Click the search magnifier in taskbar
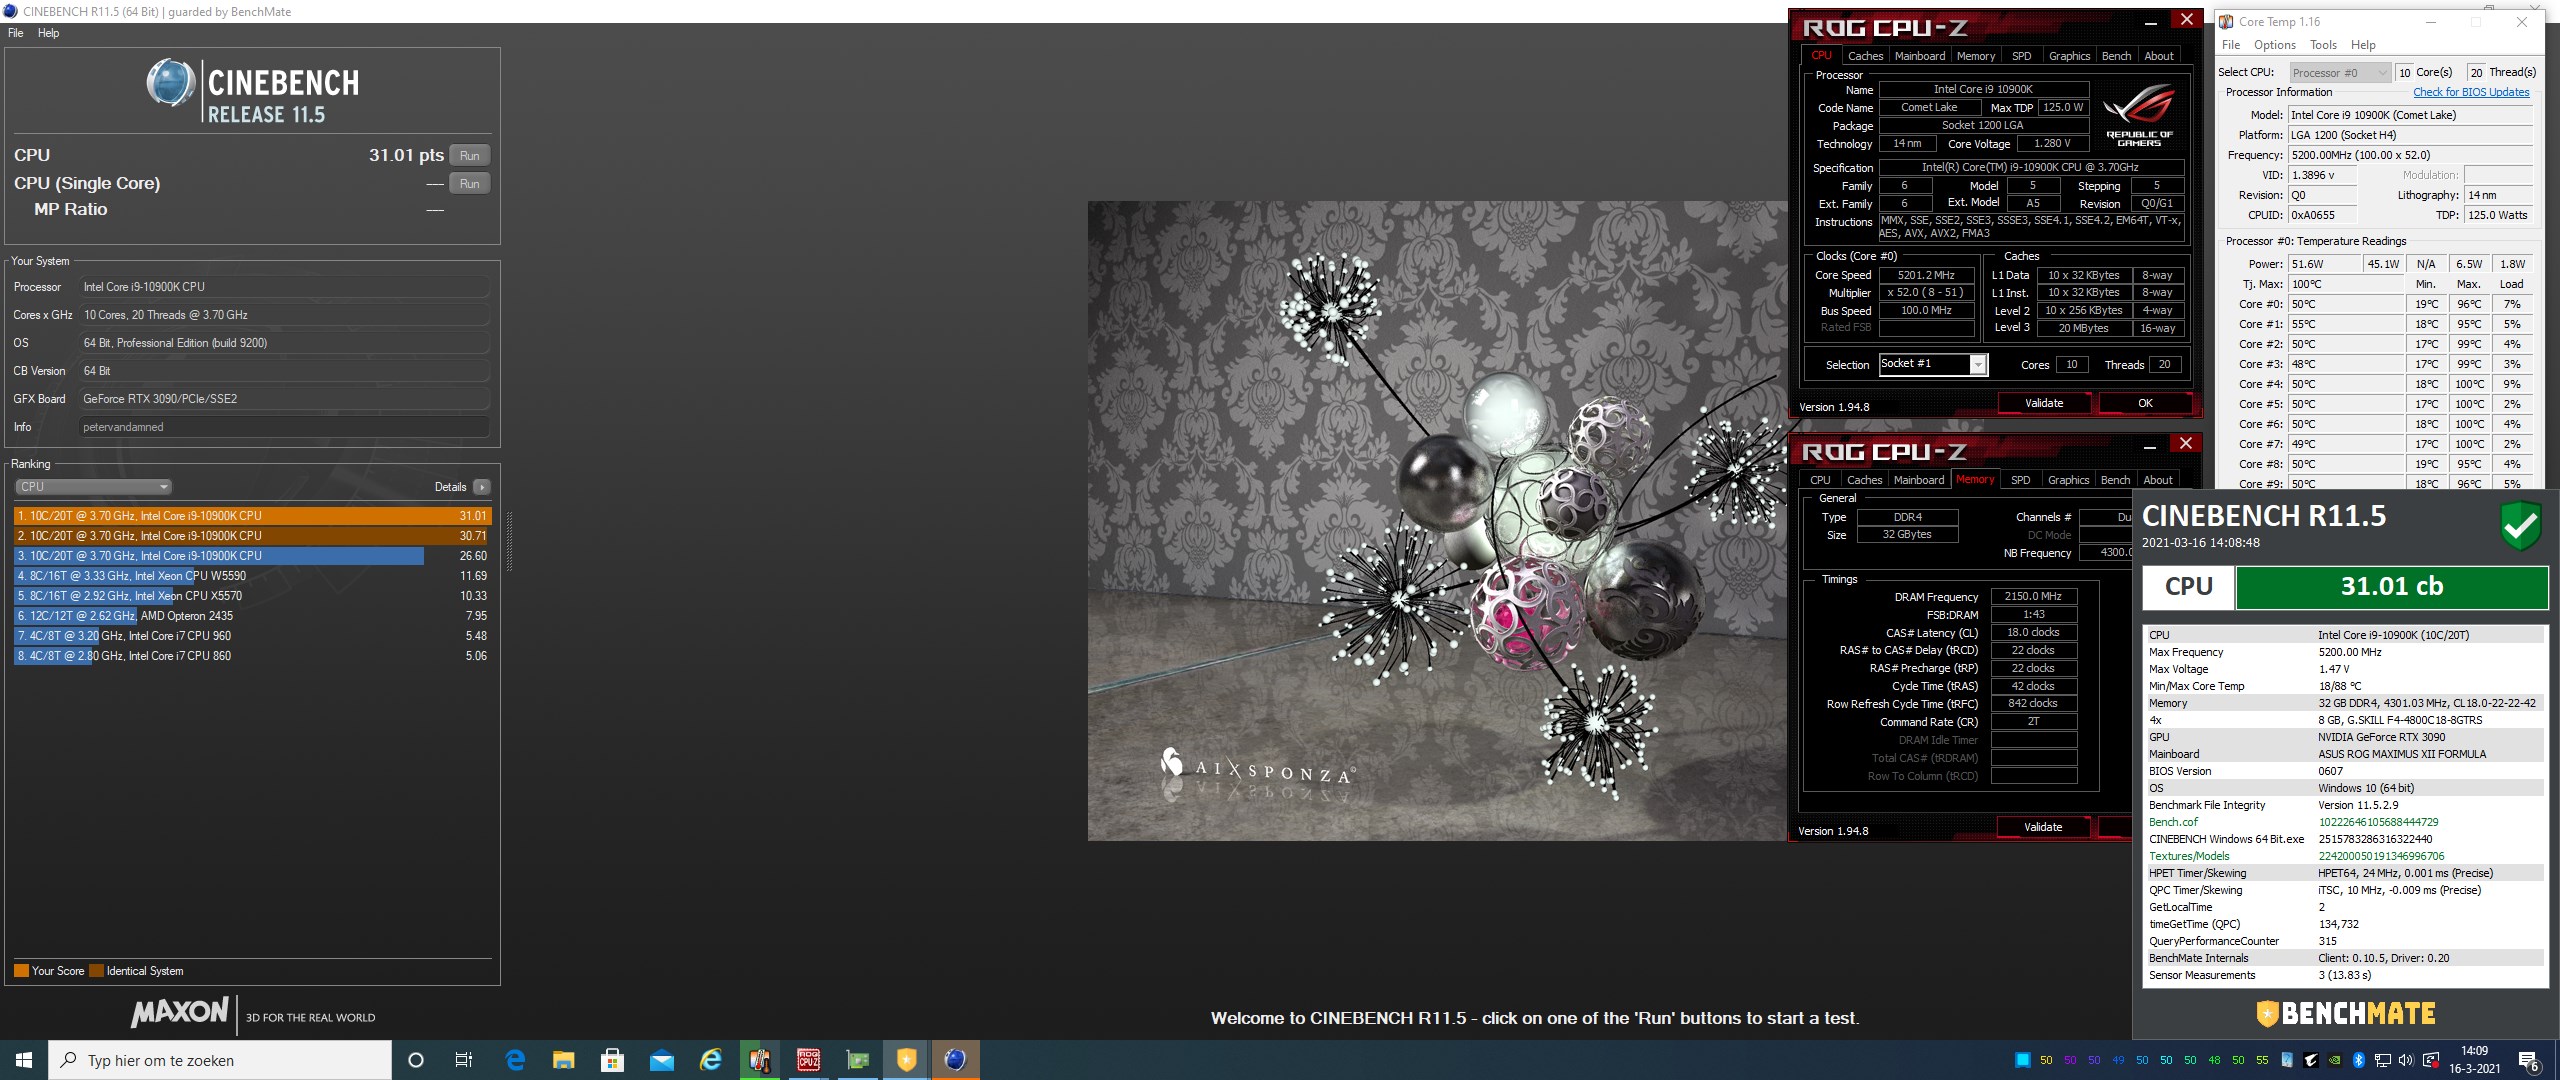 coord(69,1060)
